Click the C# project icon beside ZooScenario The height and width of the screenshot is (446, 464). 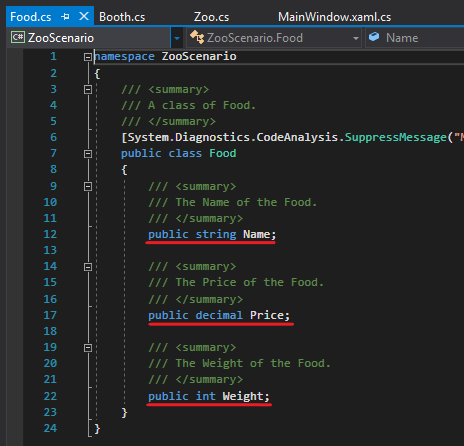point(18,37)
